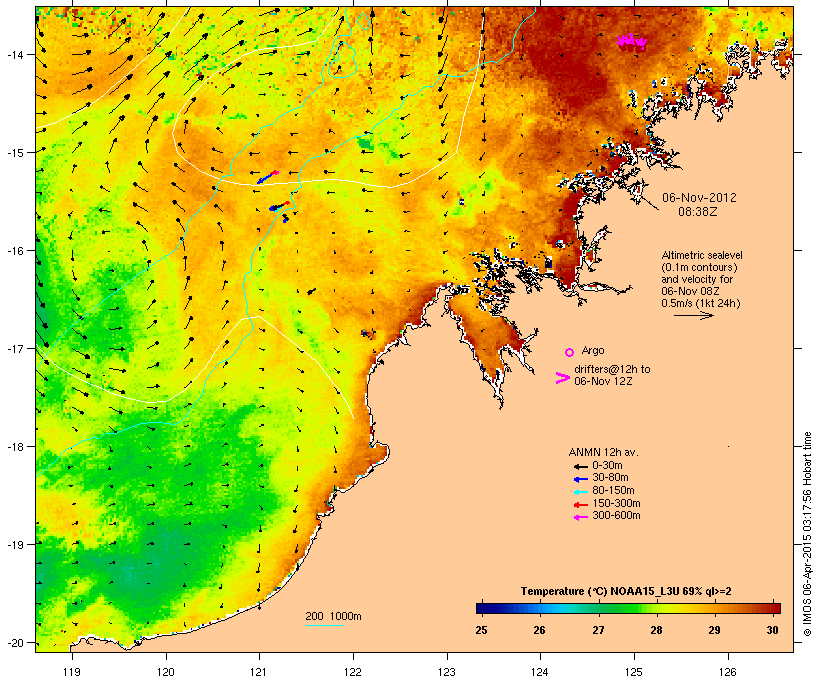Click the ANMN 12h av. legend heading
The height and width of the screenshot is (680, 820).
603,452
